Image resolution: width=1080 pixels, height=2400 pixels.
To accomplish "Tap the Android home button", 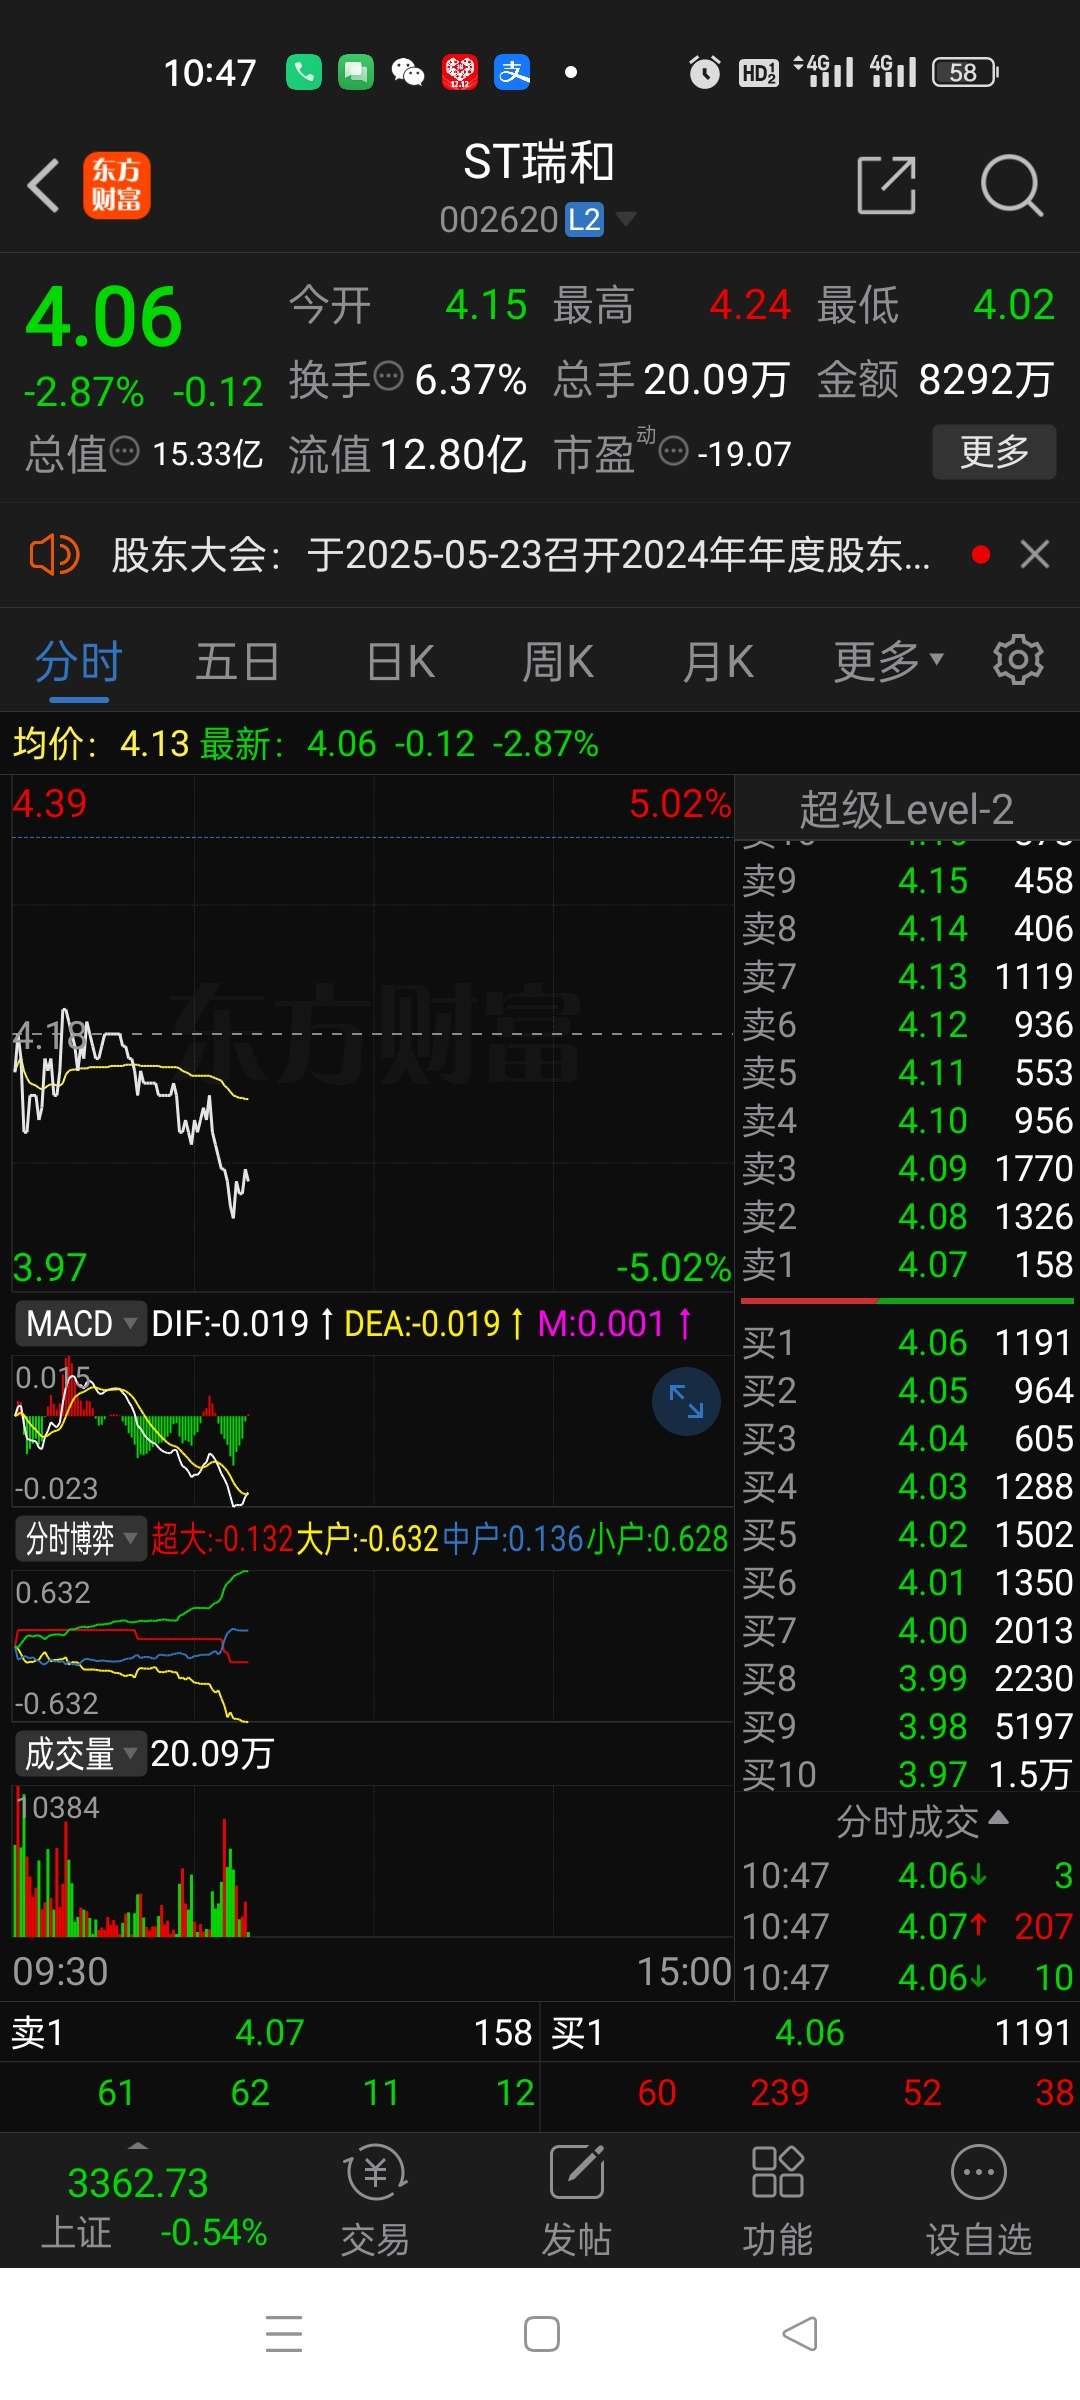I will (x=541, y=2334).
